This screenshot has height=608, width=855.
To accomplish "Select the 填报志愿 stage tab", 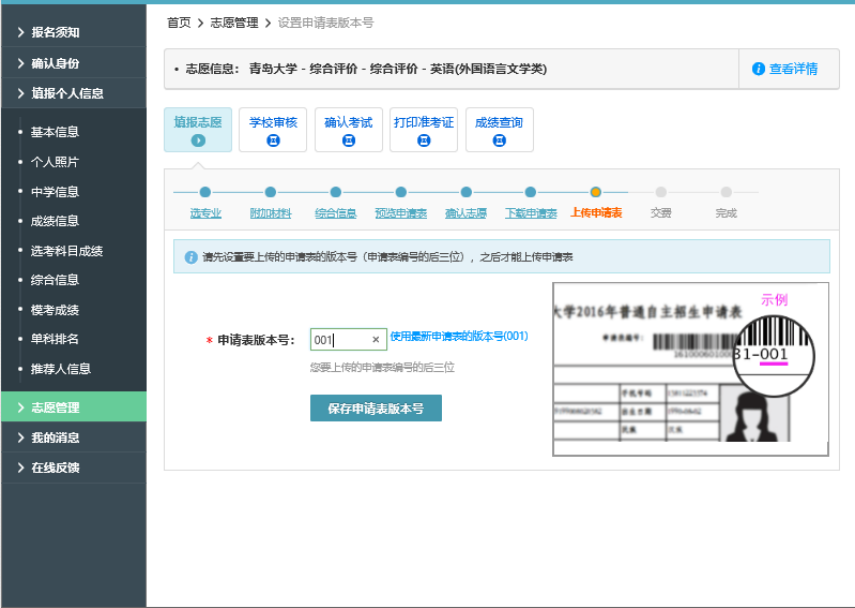I will [x=197, y=130].
